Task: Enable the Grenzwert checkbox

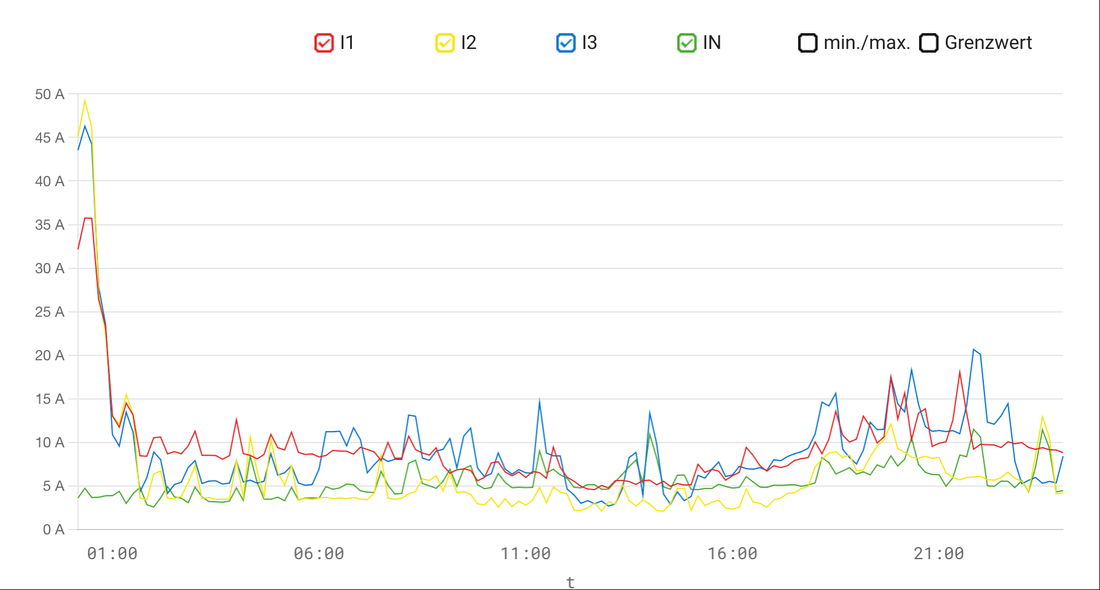Action: click(x=929, y=43)
